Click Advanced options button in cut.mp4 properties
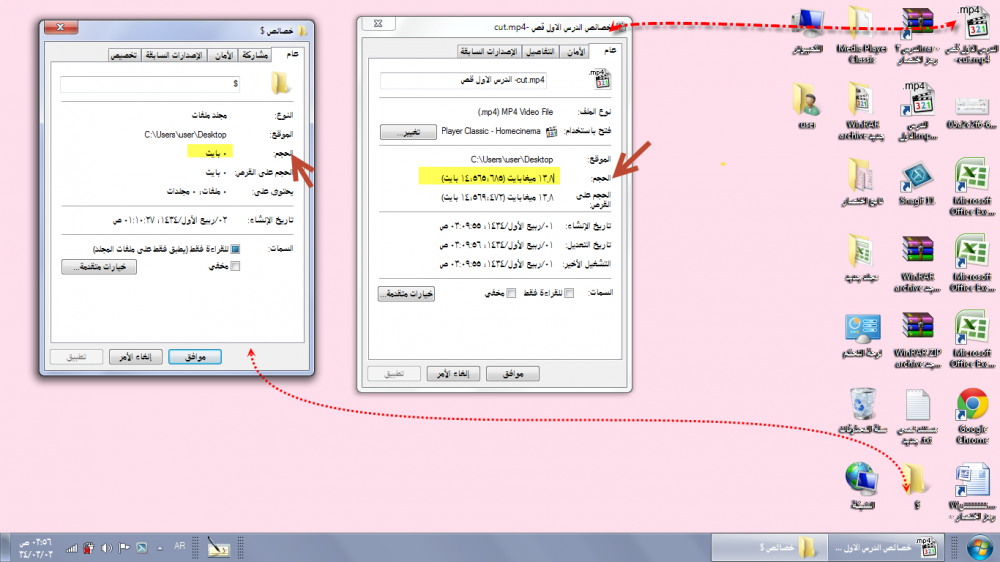1000x562 pixels. [407, 293]
